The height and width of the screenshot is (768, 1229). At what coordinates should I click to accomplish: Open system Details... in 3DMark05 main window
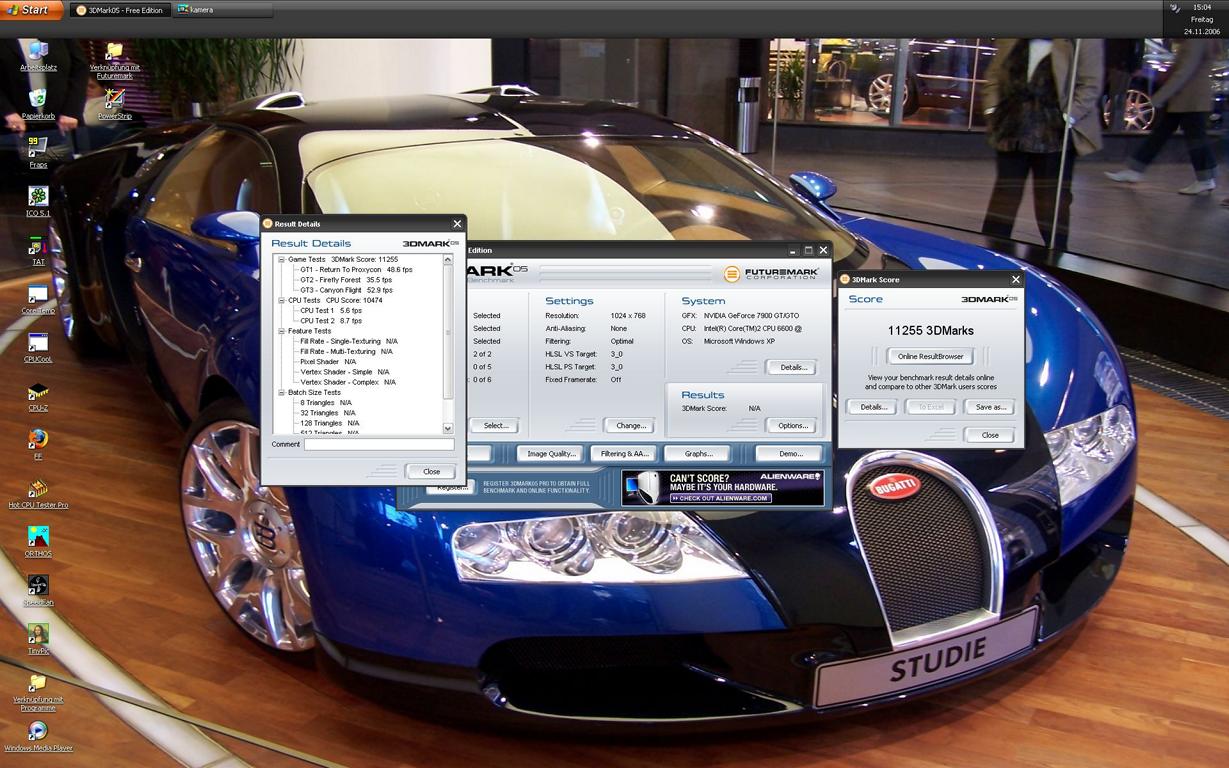click(x=793, y=367)
